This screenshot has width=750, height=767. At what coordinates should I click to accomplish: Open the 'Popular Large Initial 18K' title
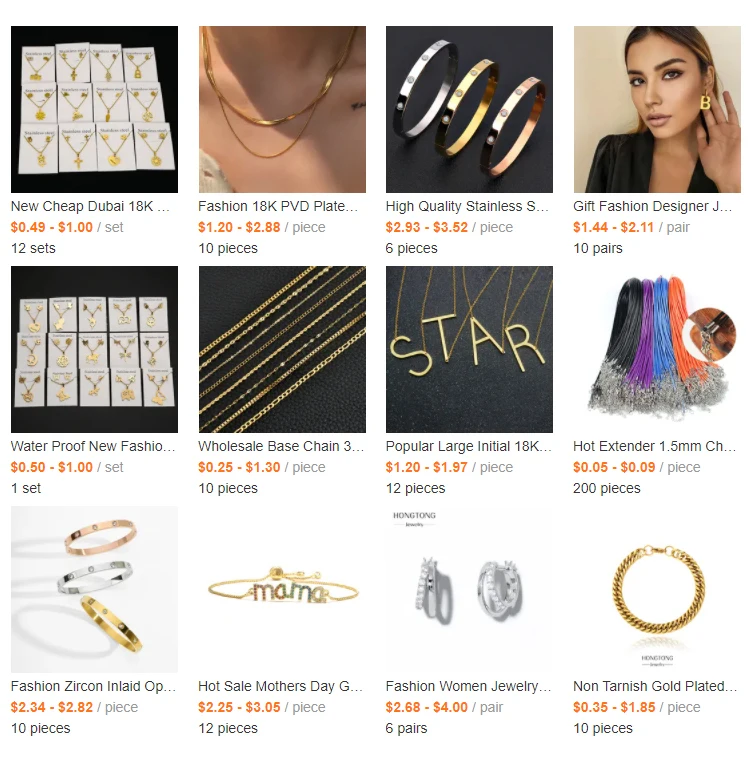click(x=469, y=446)
